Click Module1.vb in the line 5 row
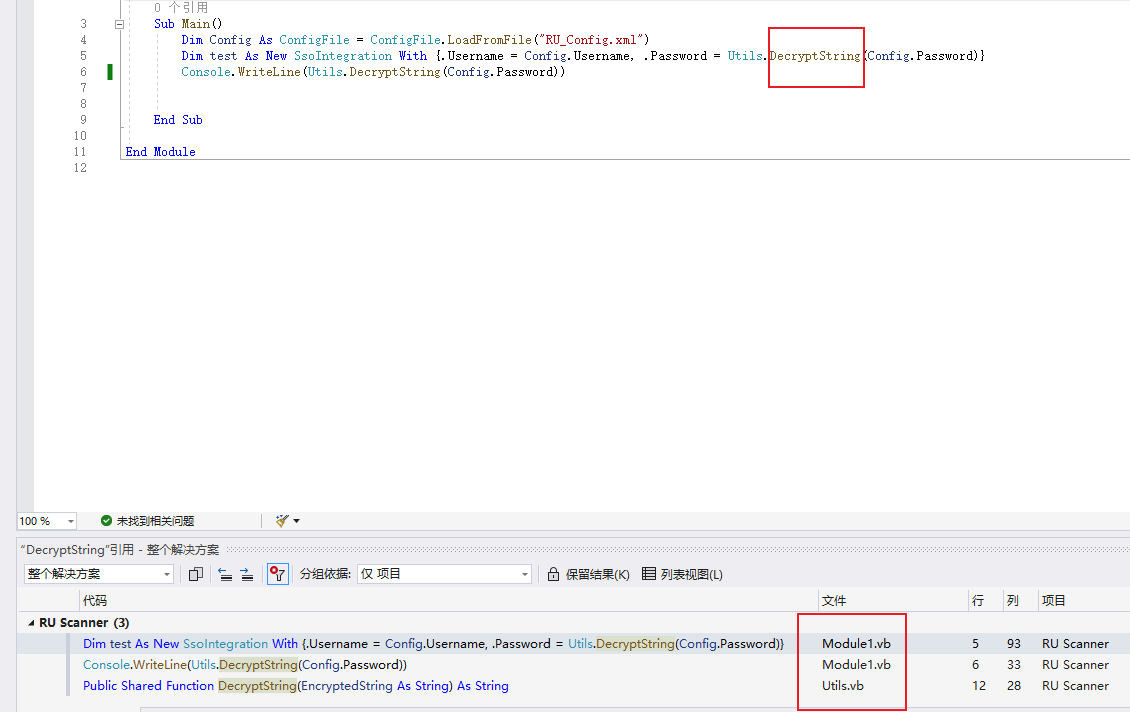This screenshot has width=1130, height=712. pos(856,644)
